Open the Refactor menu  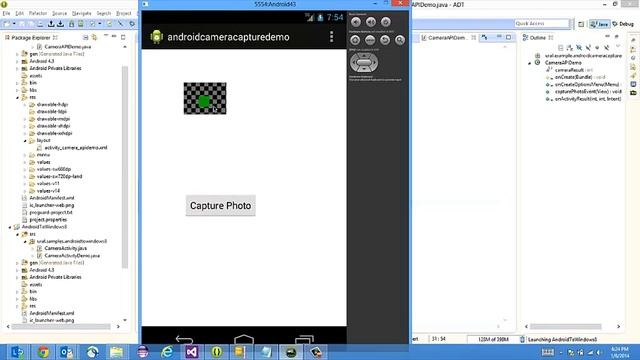coord(38,13)
